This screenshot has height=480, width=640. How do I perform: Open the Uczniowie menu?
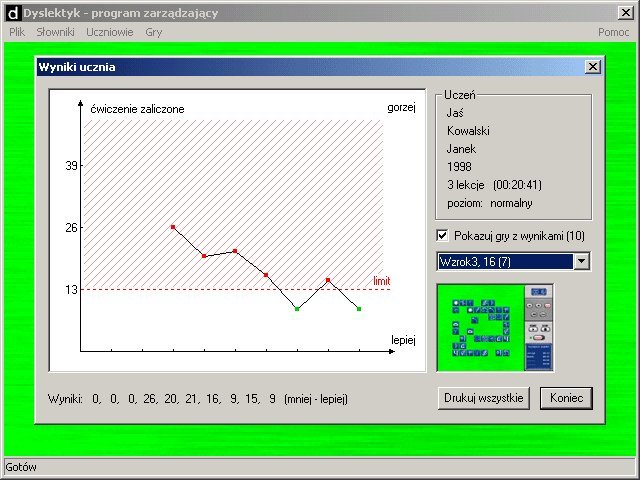pyautogui.click(x=110, y=32)
